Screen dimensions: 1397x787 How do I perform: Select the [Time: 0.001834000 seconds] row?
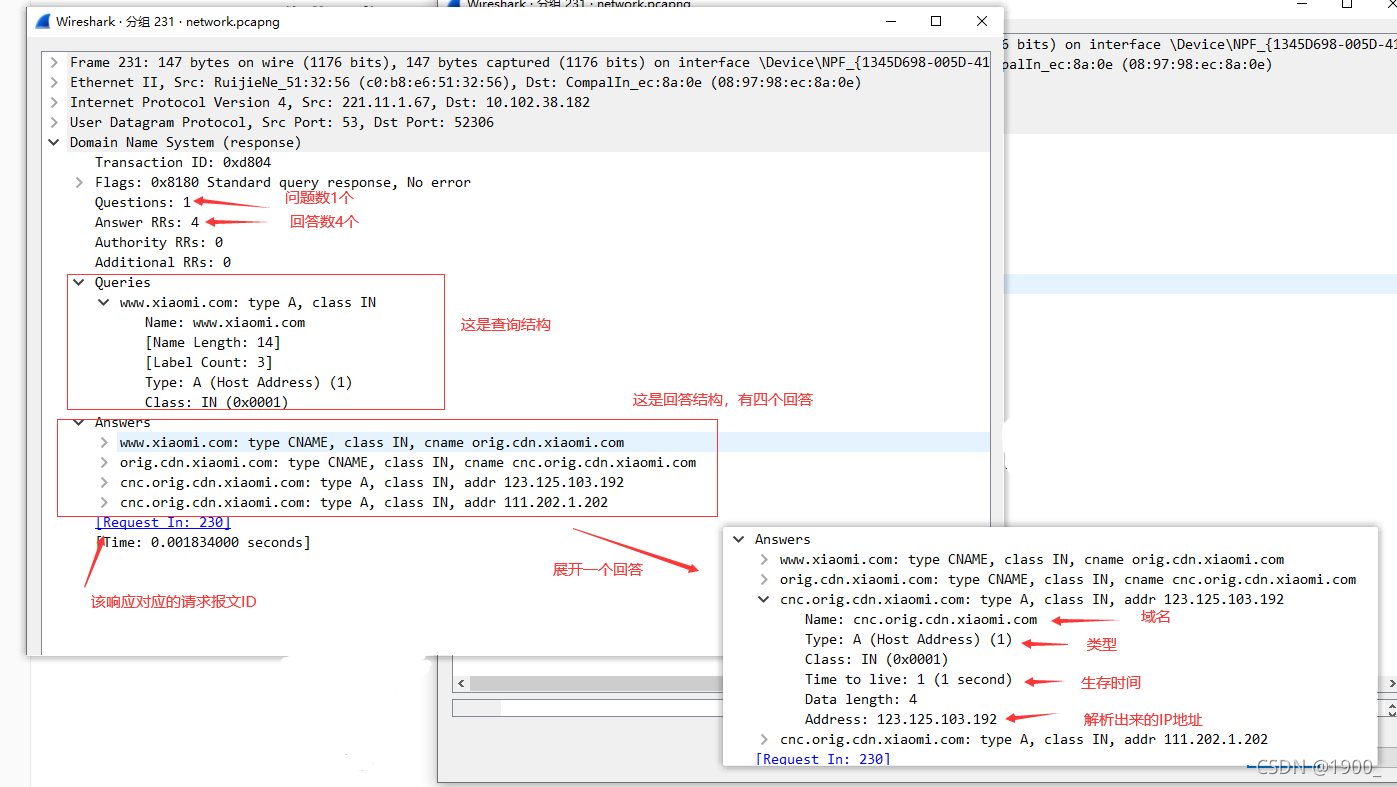[203, 542]
